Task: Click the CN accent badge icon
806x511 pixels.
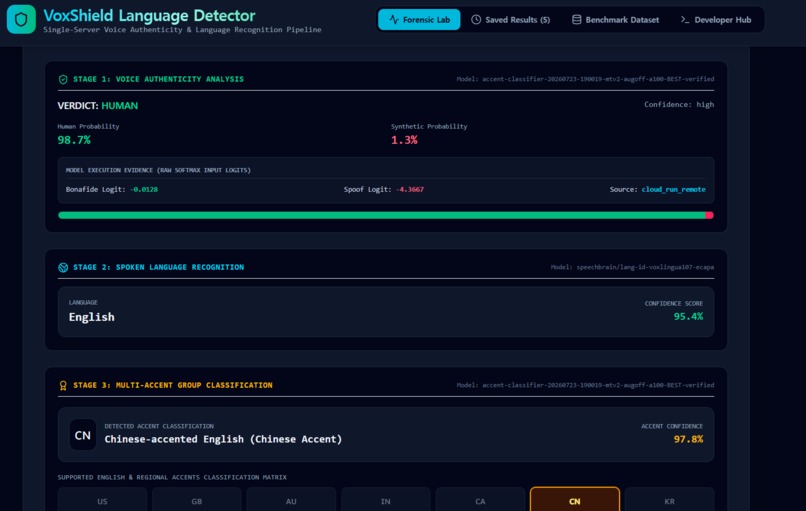Action: click(x=83, y=435)
